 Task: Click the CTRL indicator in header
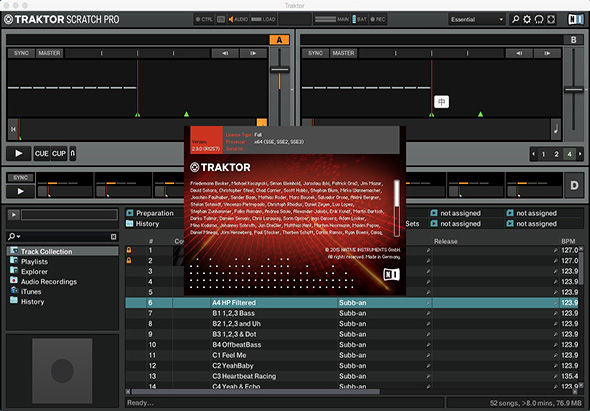[204, 19]
